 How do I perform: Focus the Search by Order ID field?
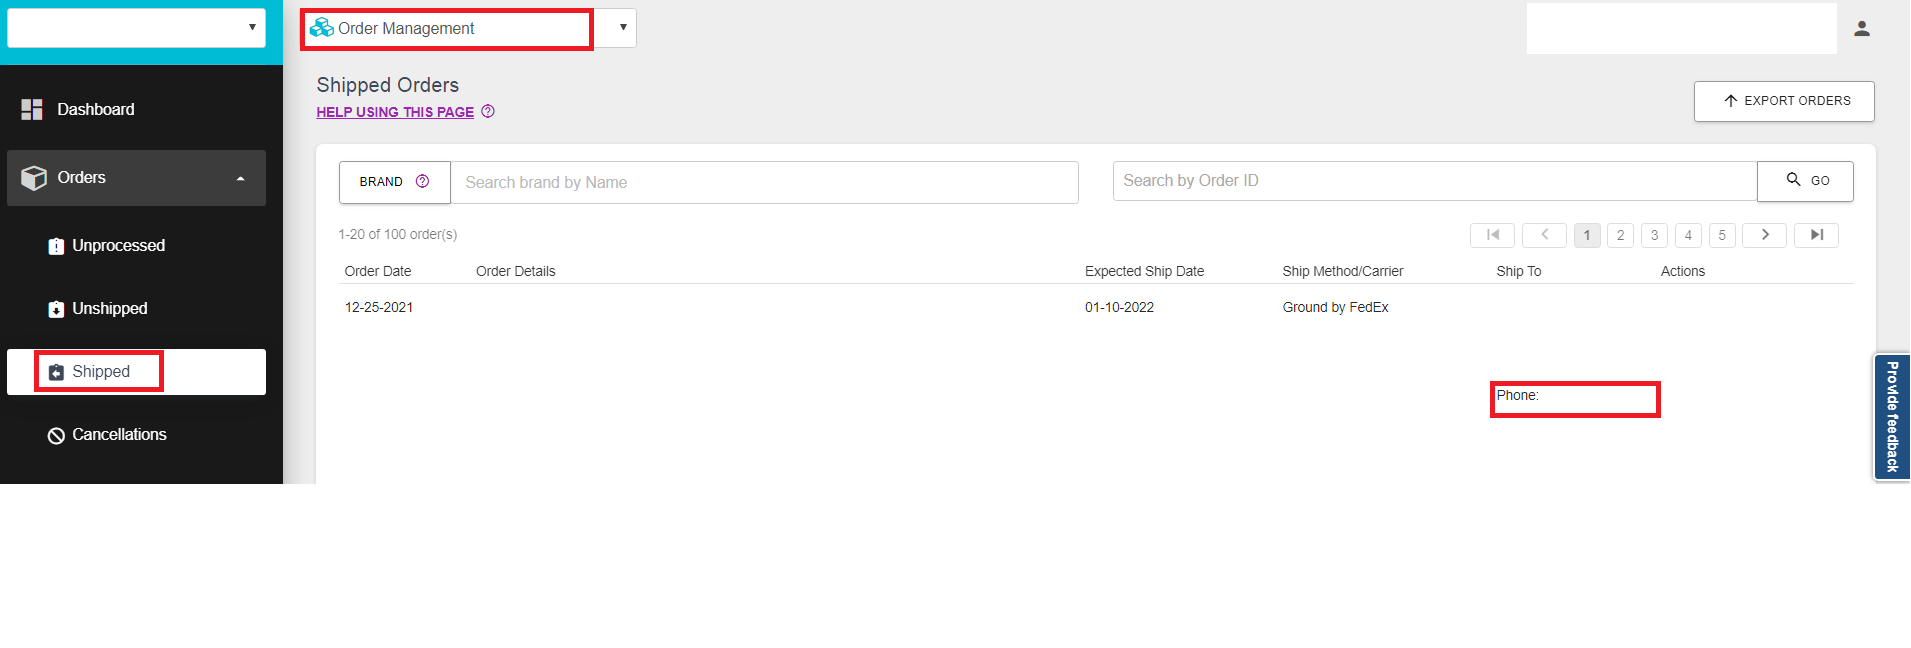pyautogui.click(x=1435, y=181)
